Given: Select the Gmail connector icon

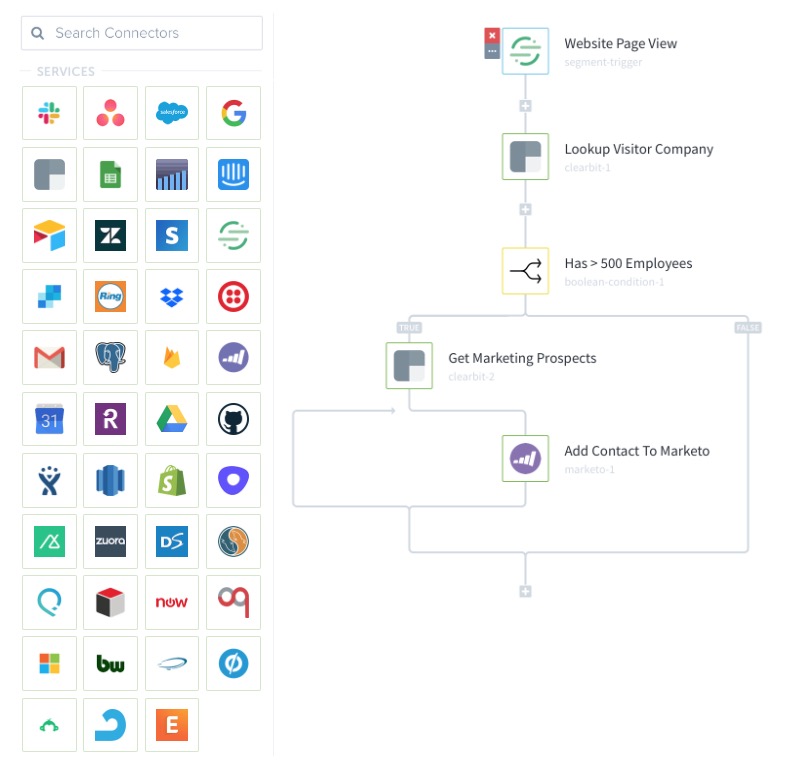Looking at the screenshot, I should tap(49, 357).
